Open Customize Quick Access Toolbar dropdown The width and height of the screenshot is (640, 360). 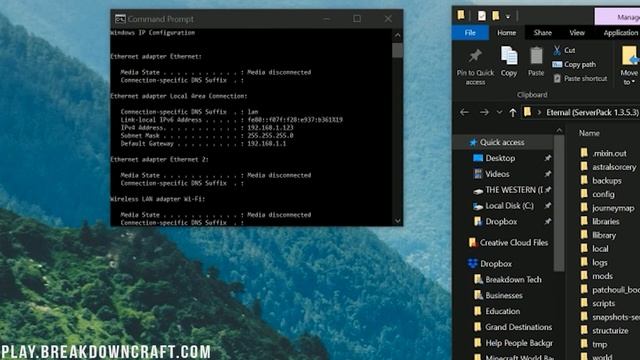pyautogui.click(x=508, y=17)
